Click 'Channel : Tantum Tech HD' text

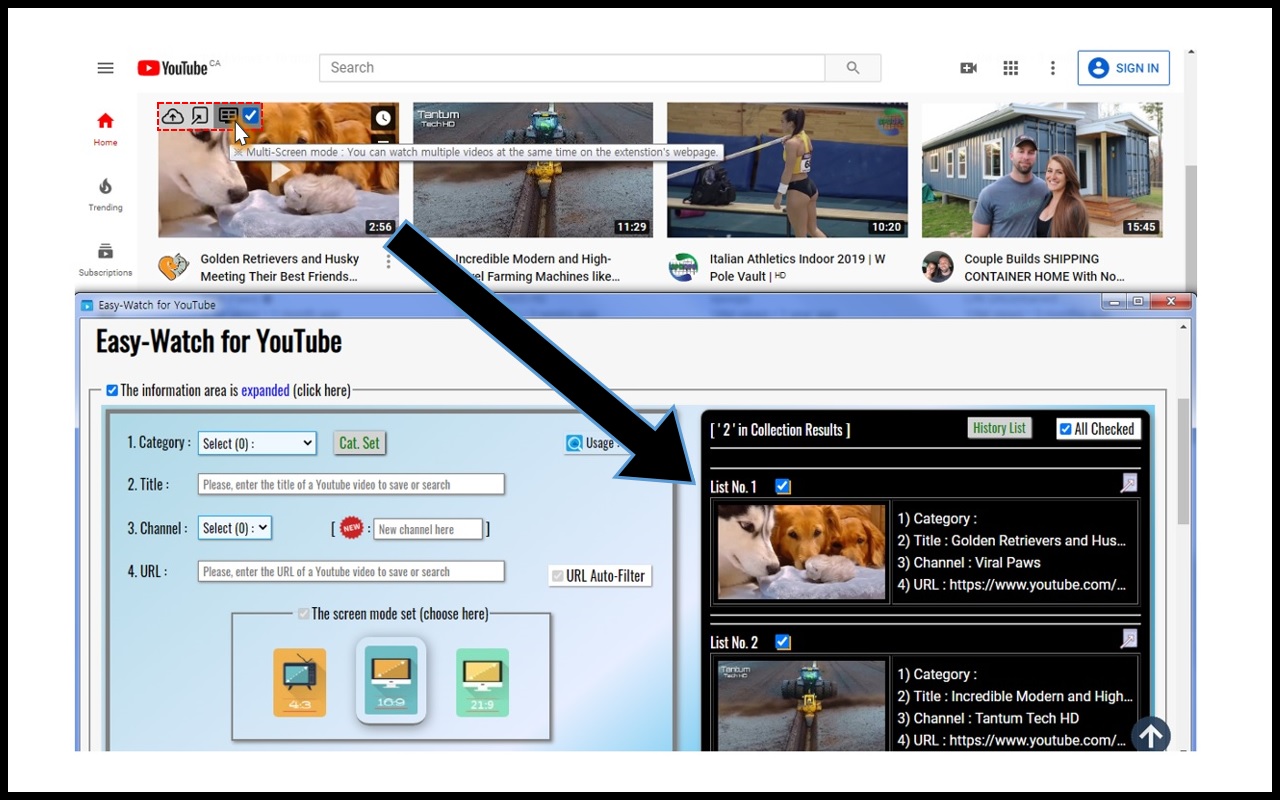tap(988, 718)
